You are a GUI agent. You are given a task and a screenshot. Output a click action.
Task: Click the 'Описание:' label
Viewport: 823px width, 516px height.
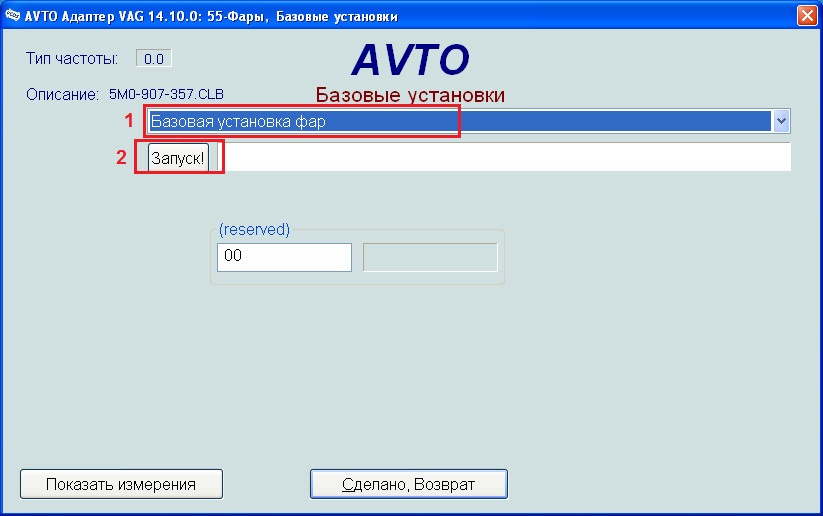pos(62,94)
